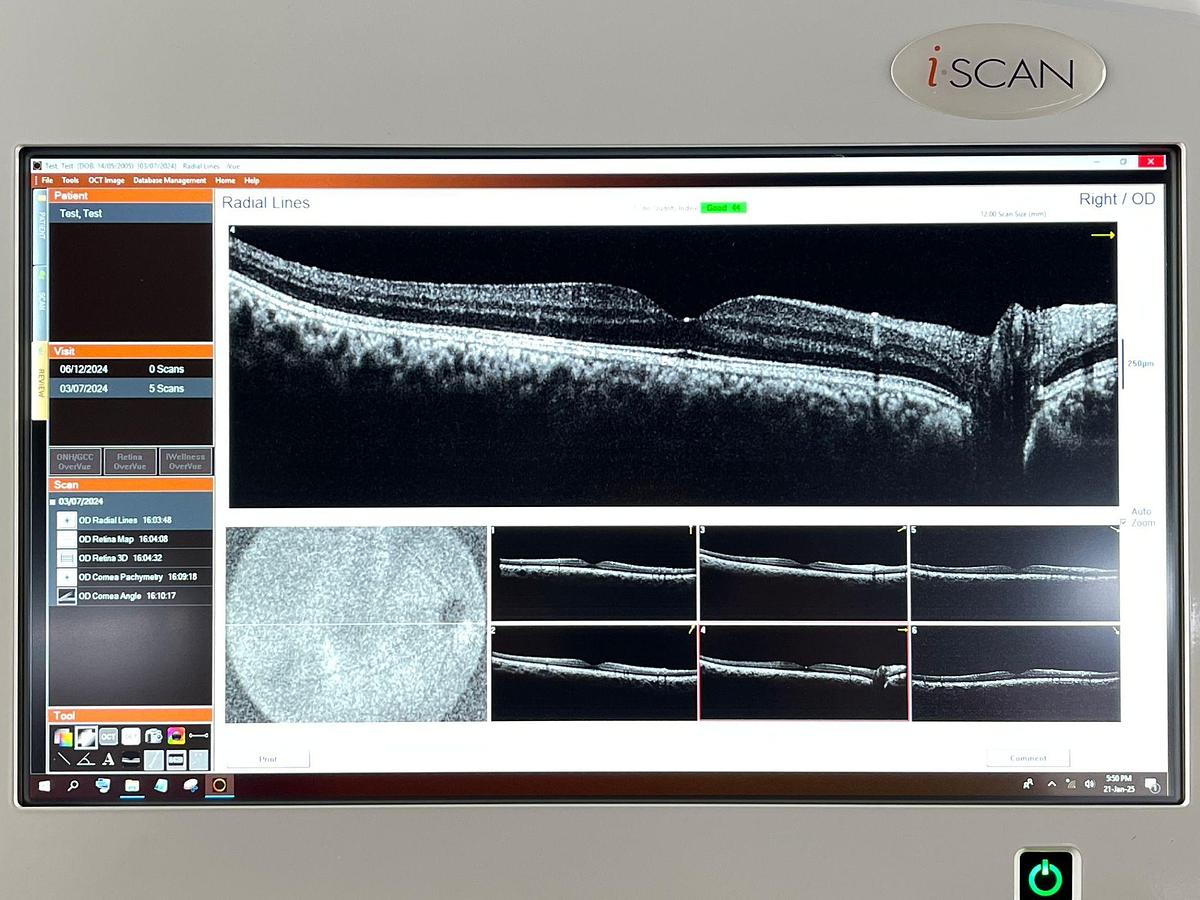
Task: Choose the angle measurement tool
Action: click(86, 760)
